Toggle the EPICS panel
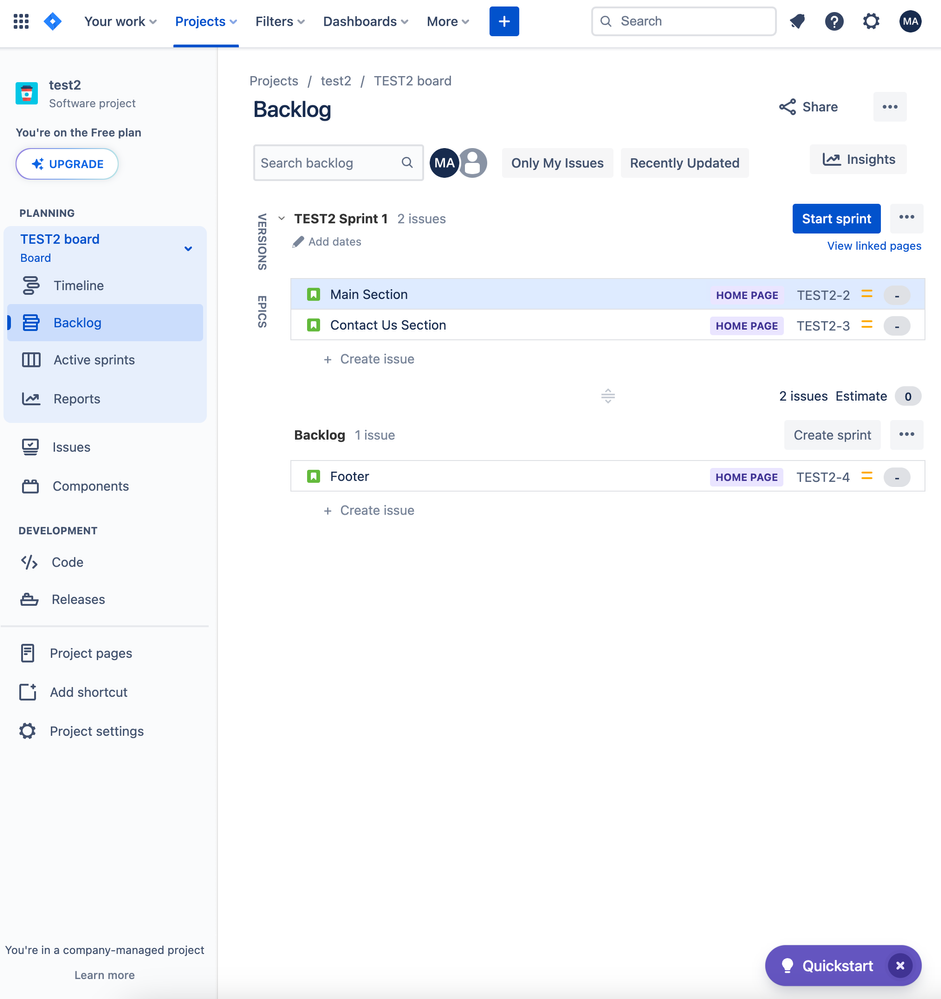 (x=262, y=312)
